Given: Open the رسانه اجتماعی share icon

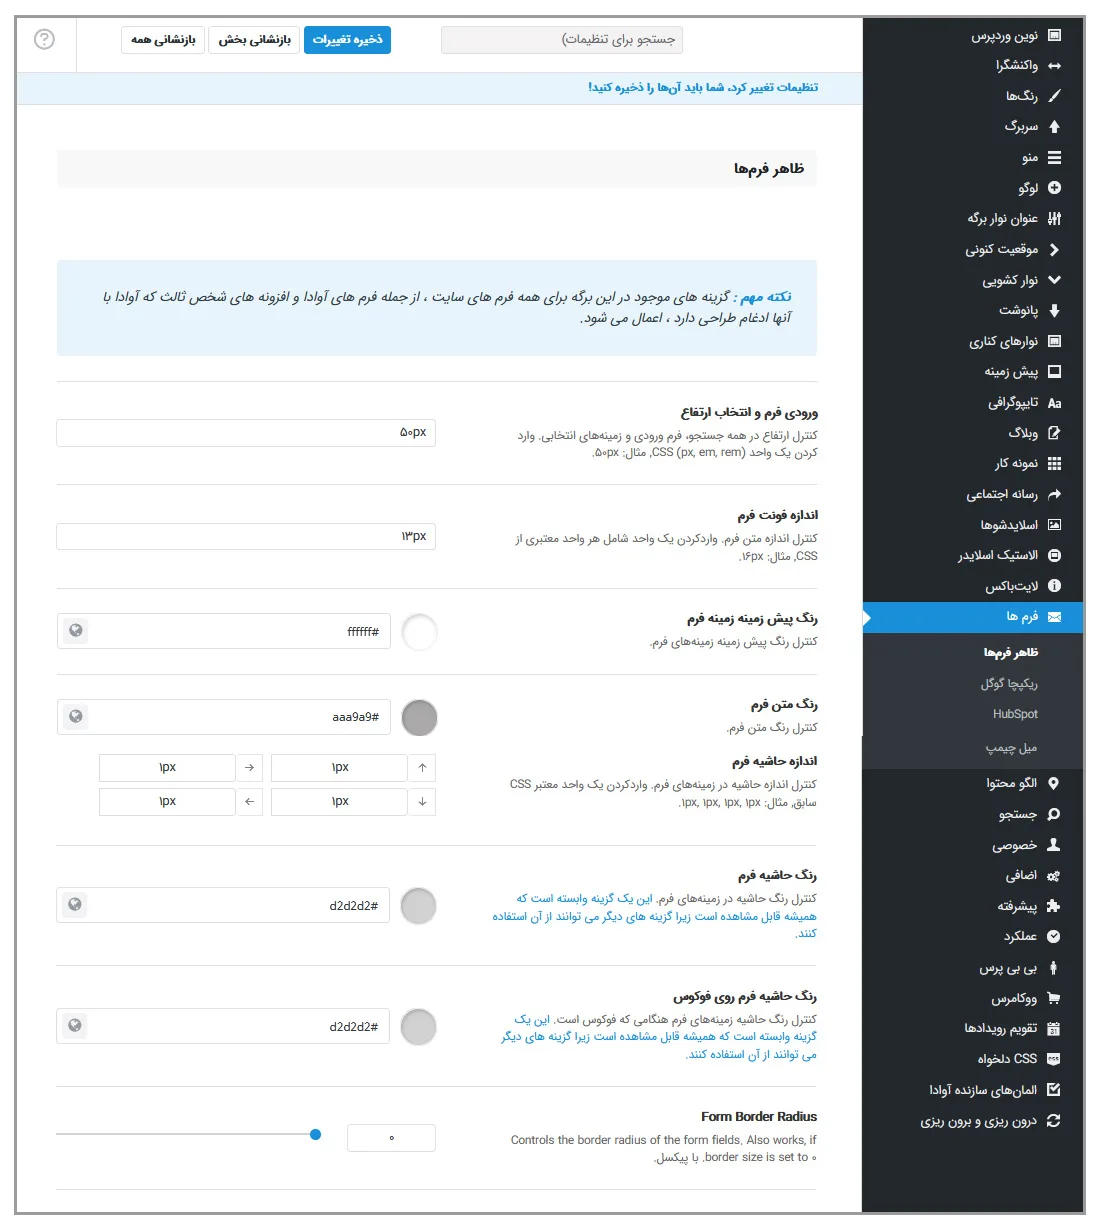Looking at the screenshot, I should (1054, 494).
